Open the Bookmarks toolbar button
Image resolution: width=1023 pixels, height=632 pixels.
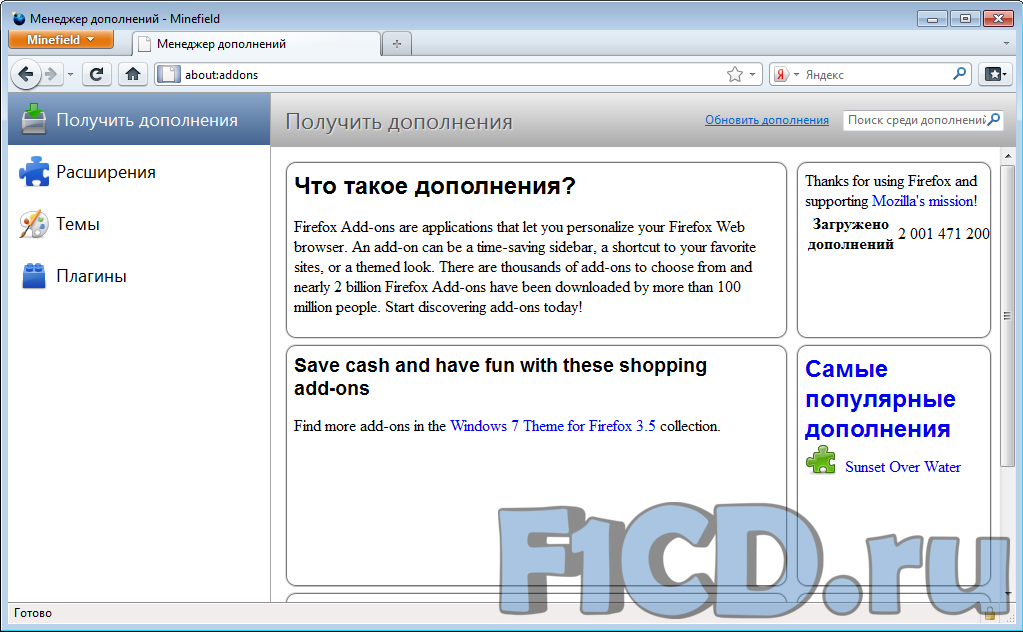995,74
